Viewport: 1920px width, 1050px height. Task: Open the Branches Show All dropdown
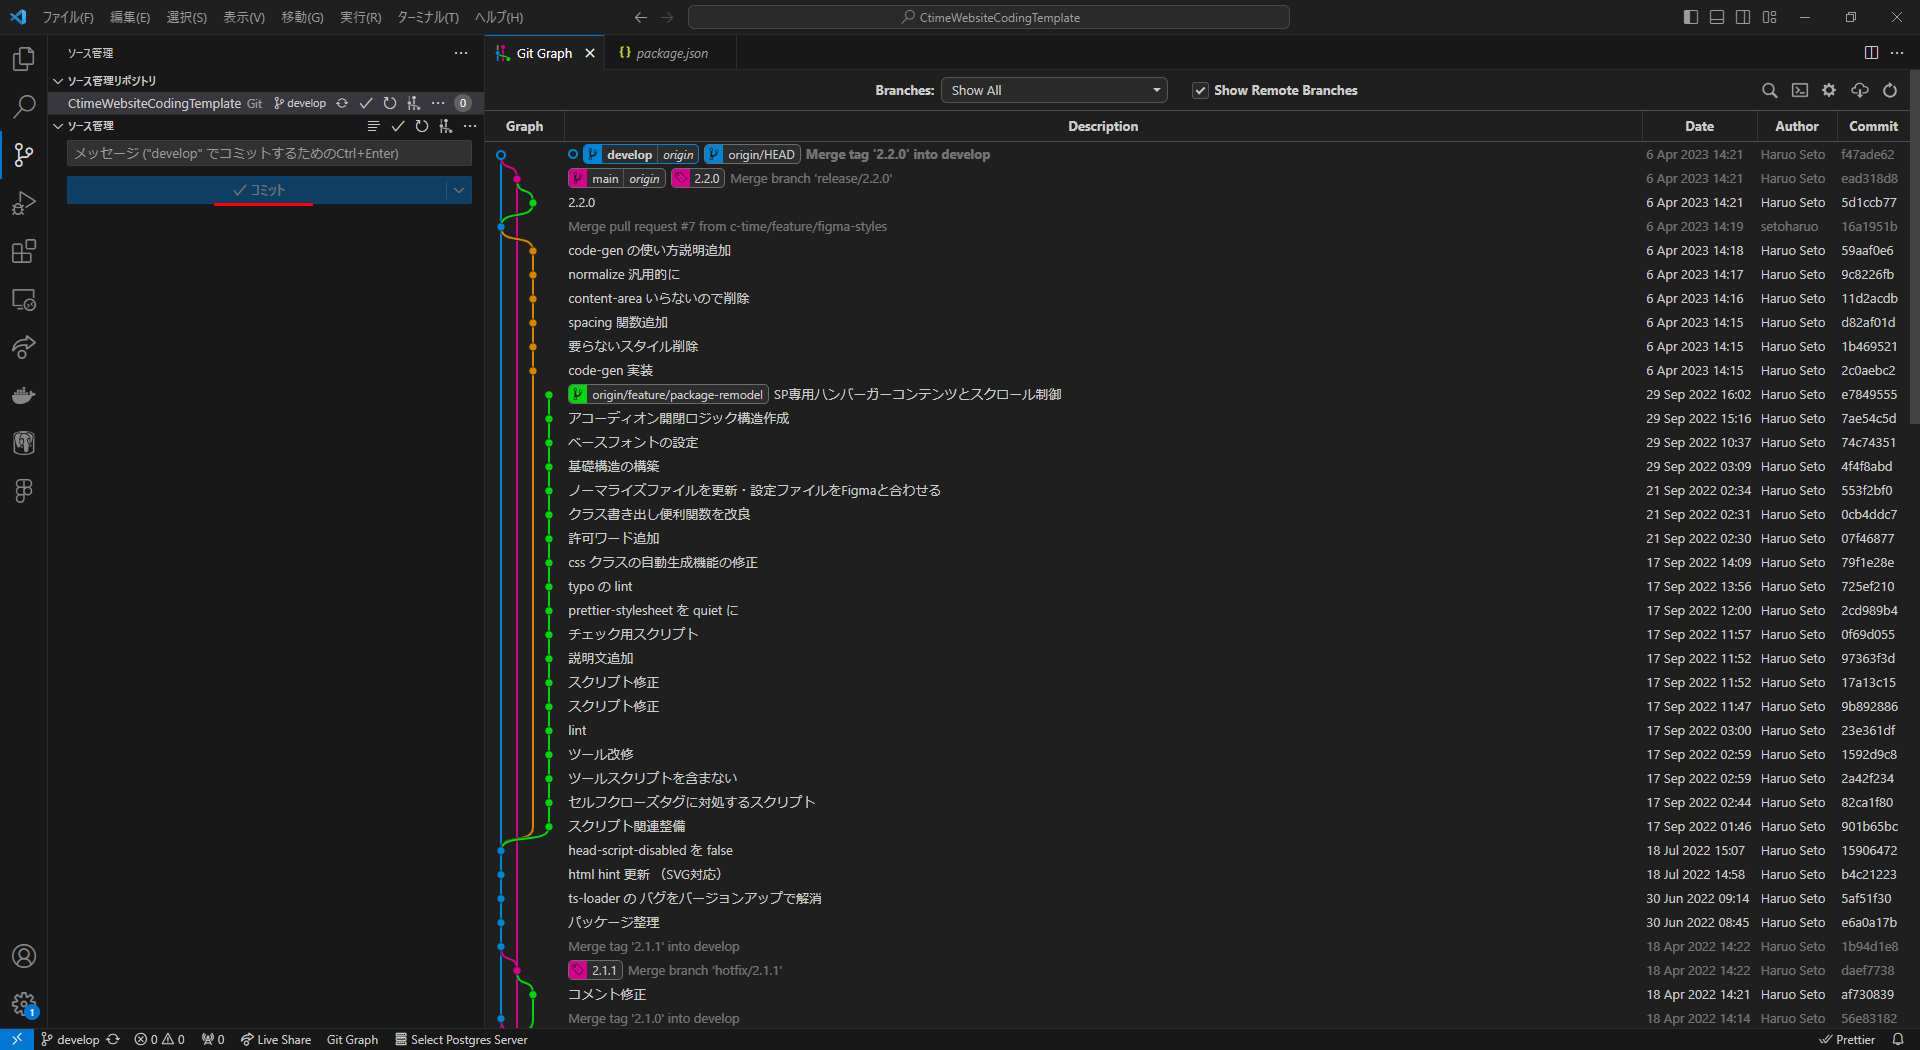click(x=1054, y=90)
